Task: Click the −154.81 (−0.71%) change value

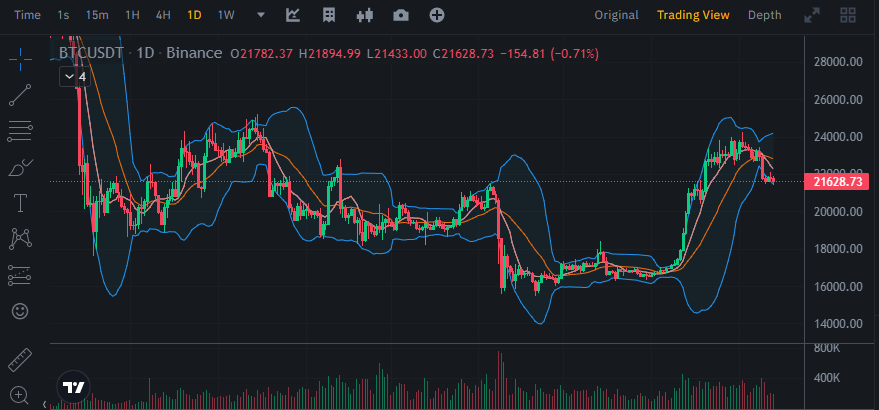Action: coord(549,54)
